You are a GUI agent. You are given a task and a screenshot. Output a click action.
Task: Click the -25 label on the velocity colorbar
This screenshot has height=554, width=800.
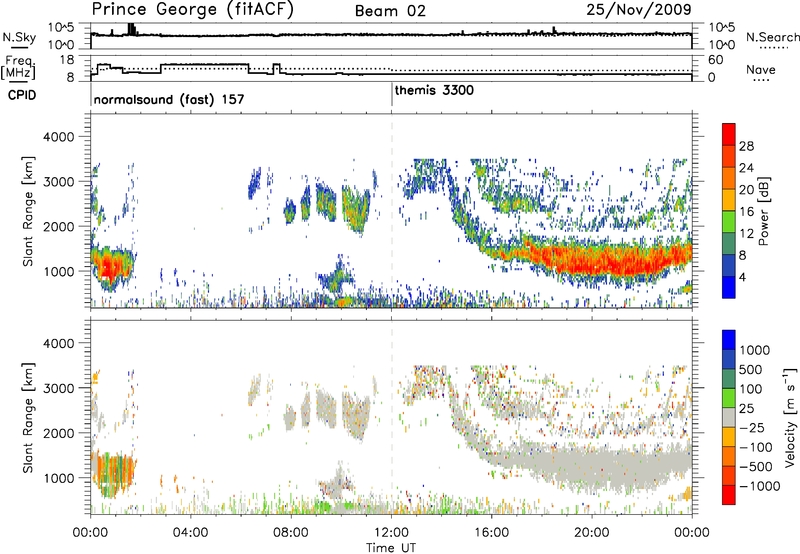pos(752,427)
